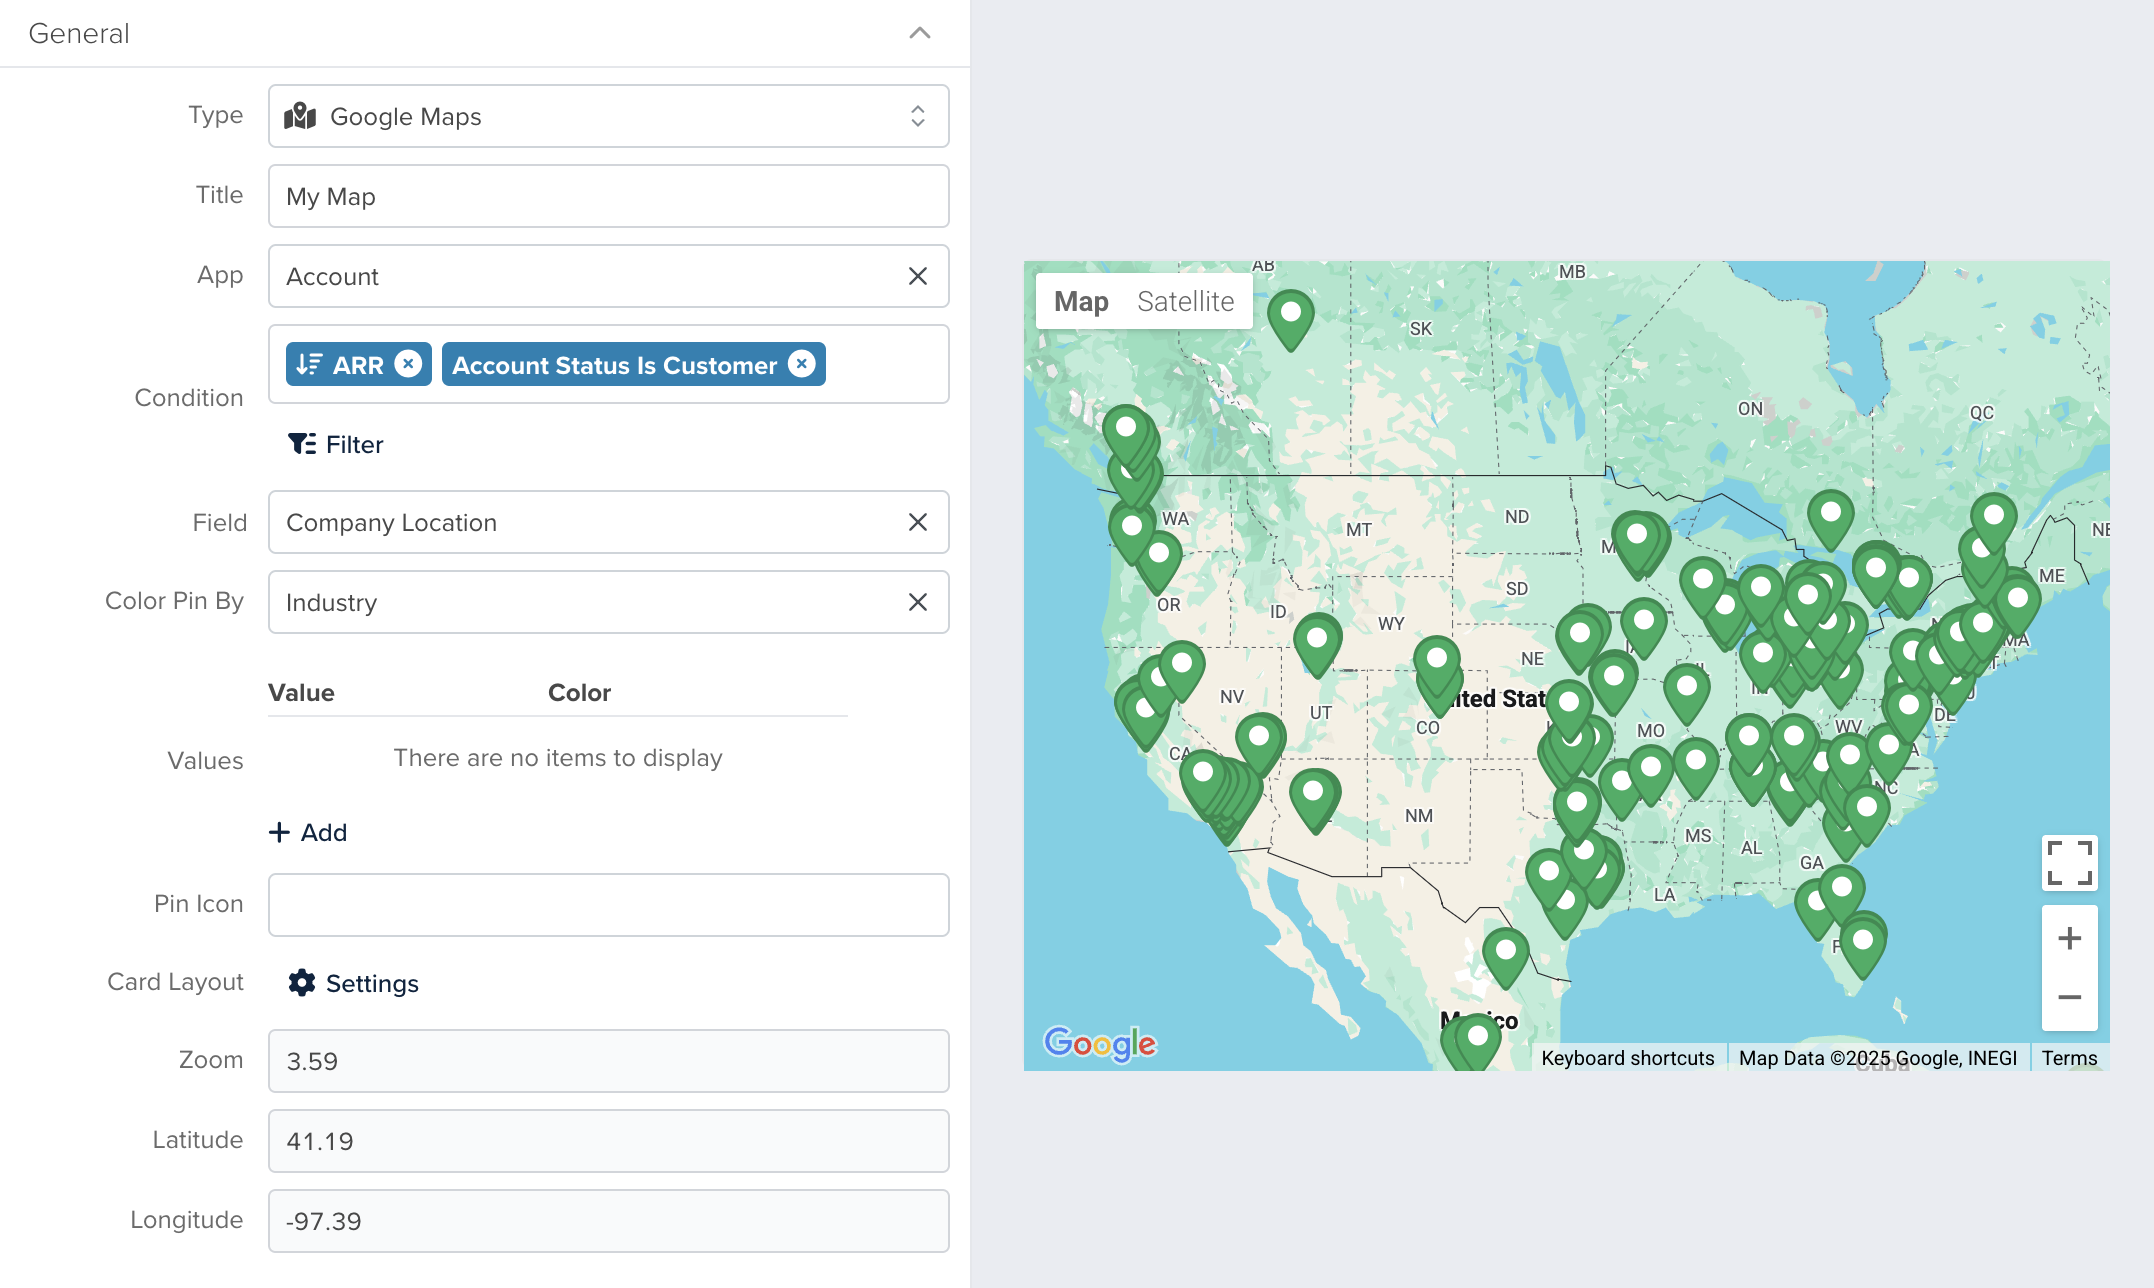Switch to Map view tab

1081,301
